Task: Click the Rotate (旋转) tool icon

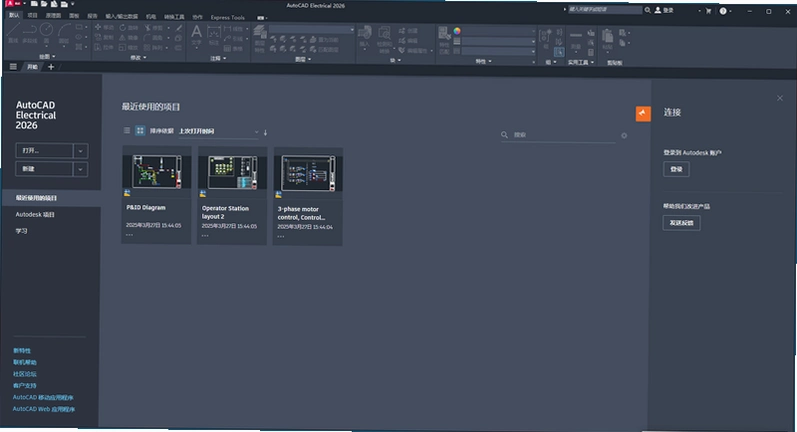Action: (122, 27)
